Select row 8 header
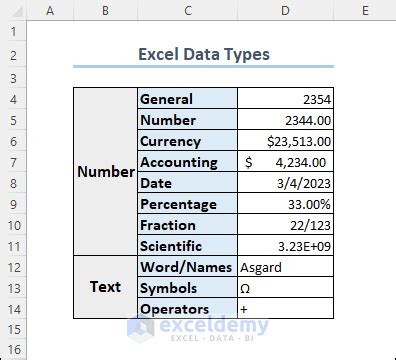This screenshot has height=360, width=396. [13, 183]
